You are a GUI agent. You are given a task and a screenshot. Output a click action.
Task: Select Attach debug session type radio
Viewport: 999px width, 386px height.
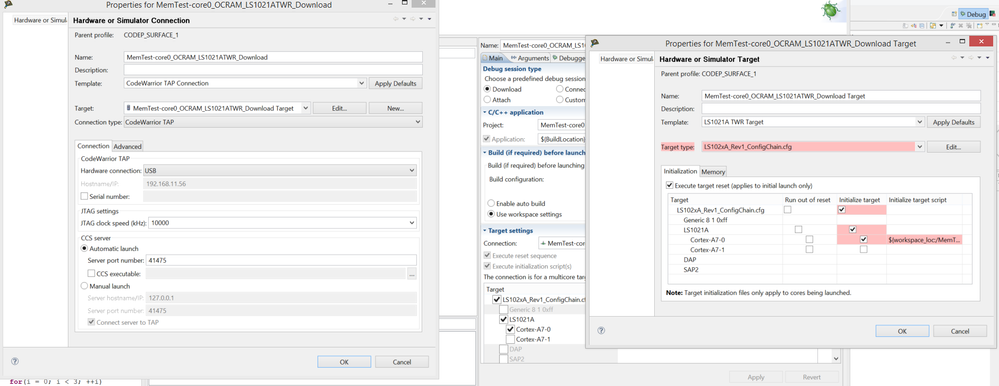coord(488,99)
